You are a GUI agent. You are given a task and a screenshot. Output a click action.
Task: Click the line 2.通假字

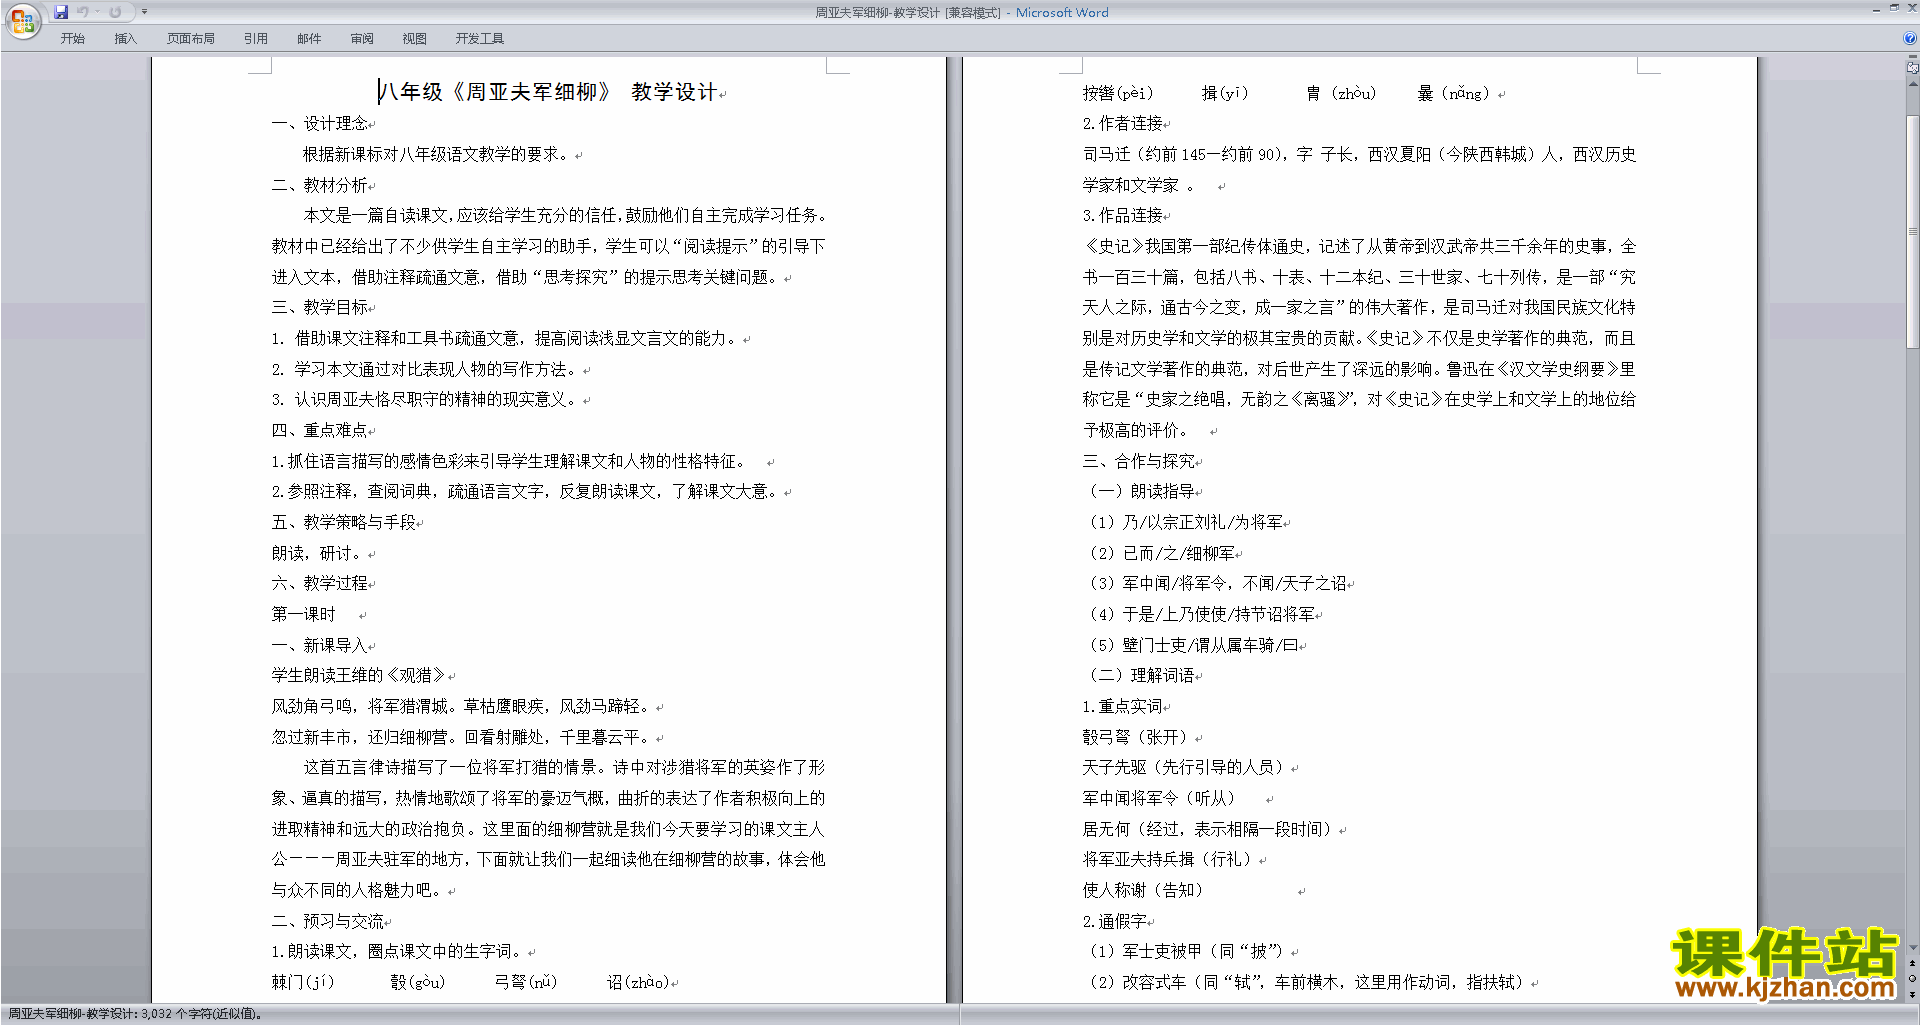[1114, 921]
